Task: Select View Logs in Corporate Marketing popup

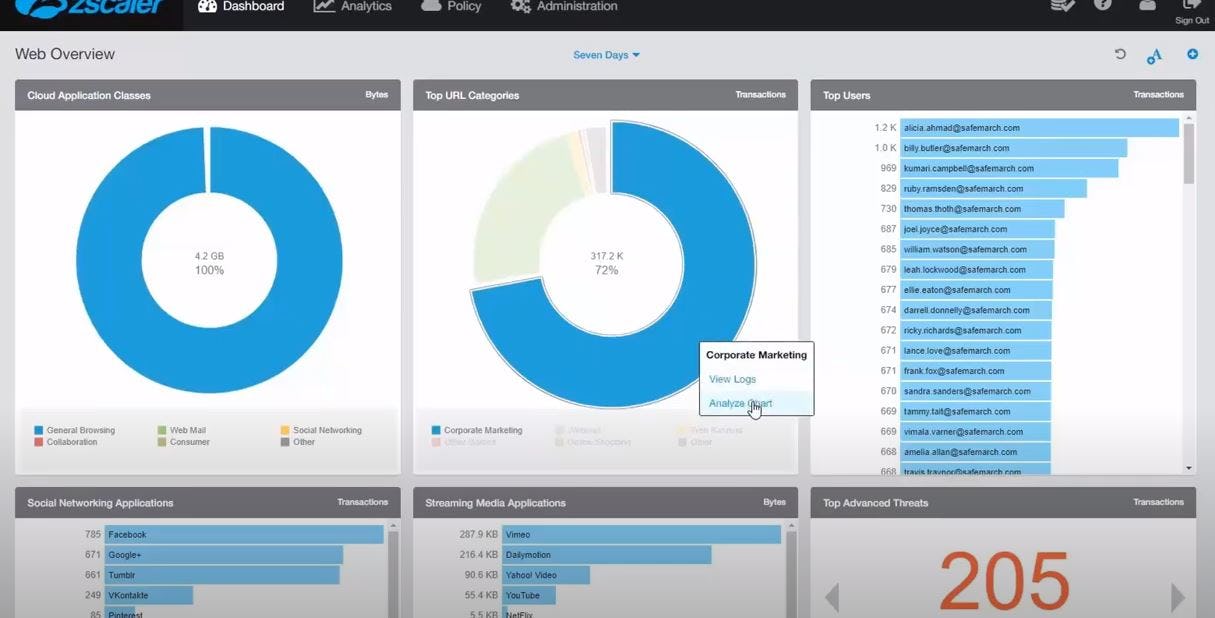Action: point(732,379)
